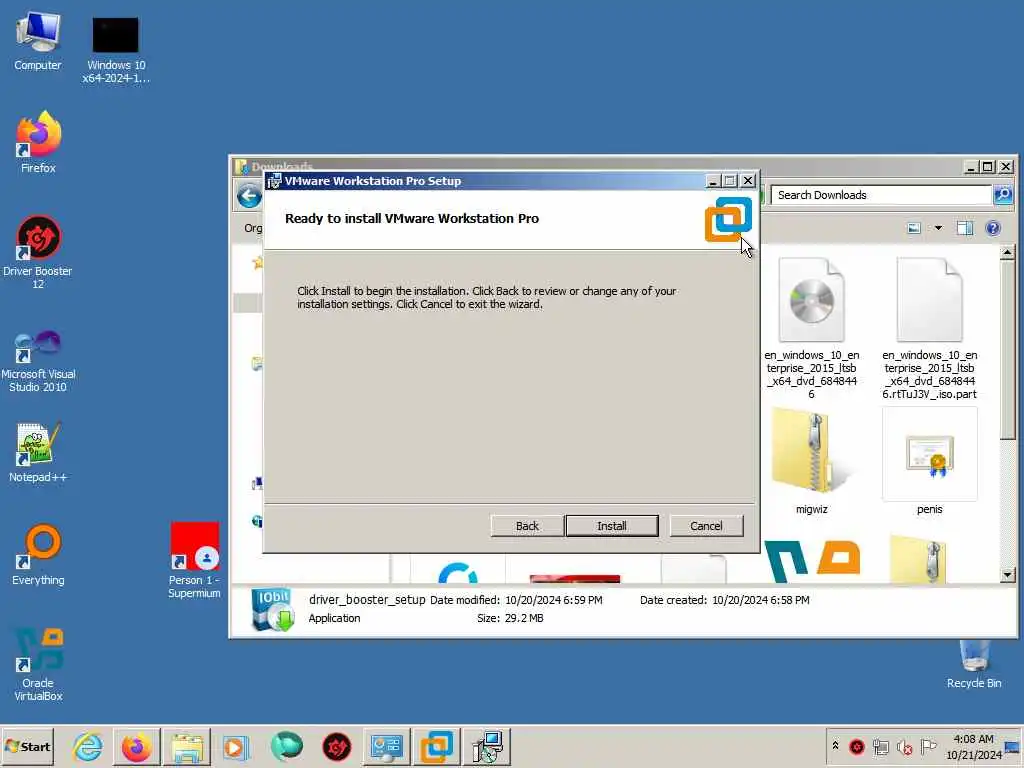Select Person 1 - Supermium shortcut

(194, 560)
